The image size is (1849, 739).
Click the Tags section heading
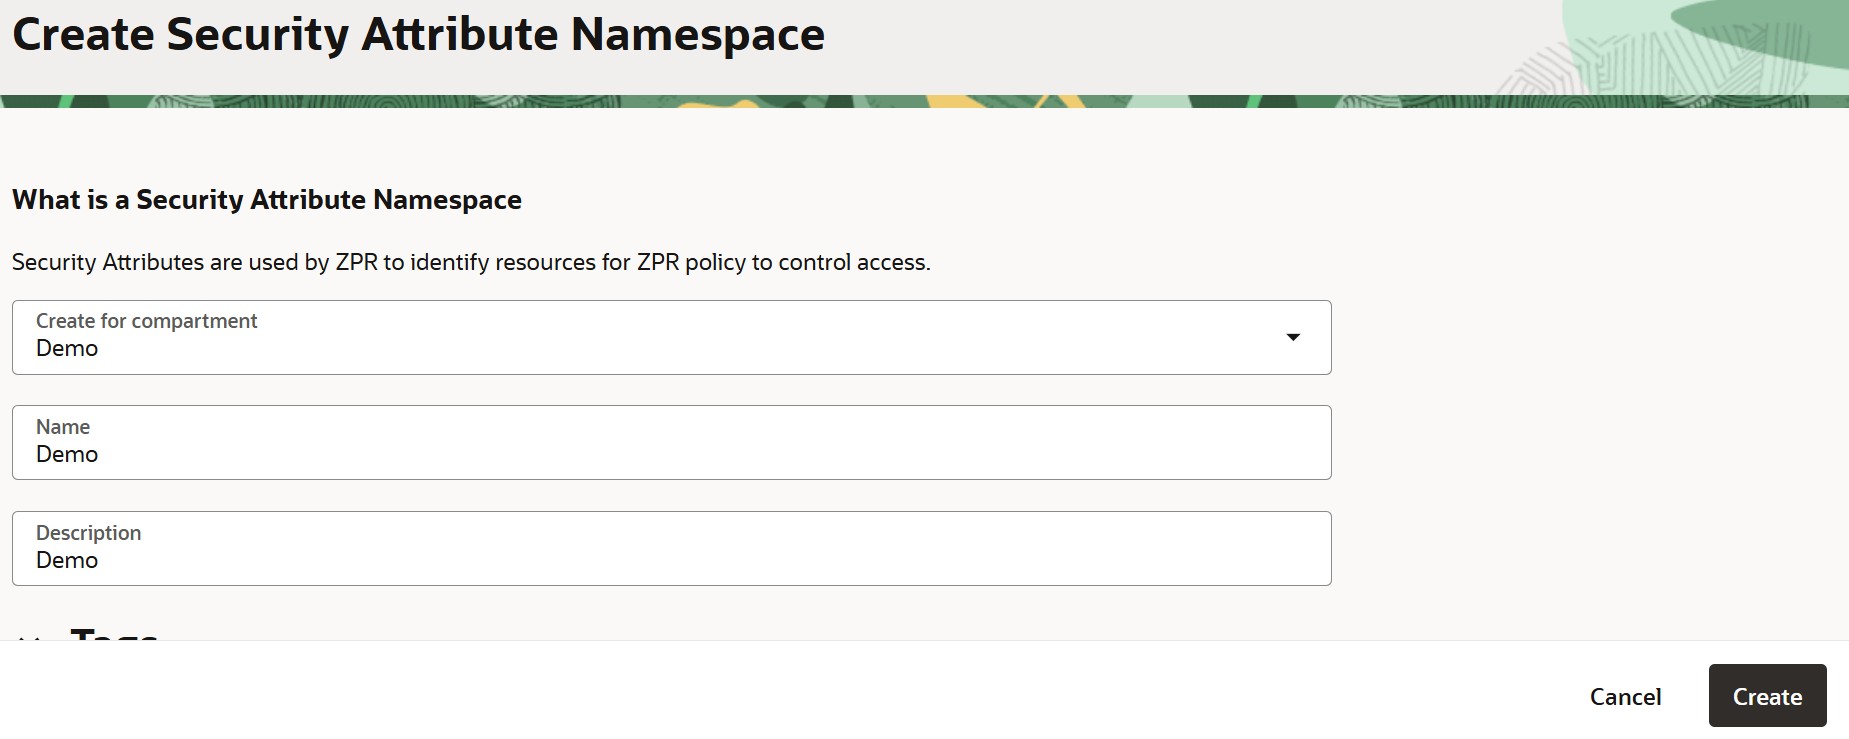114,633
